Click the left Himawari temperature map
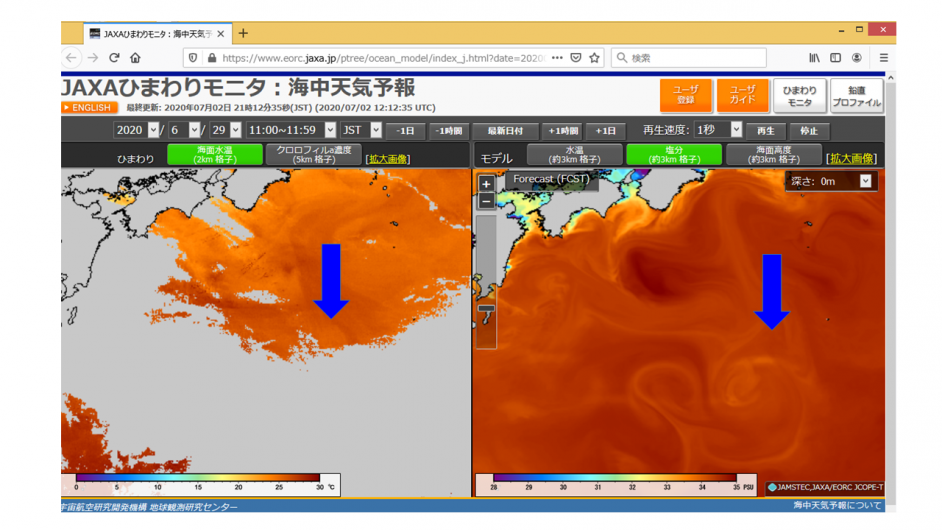 266,332
